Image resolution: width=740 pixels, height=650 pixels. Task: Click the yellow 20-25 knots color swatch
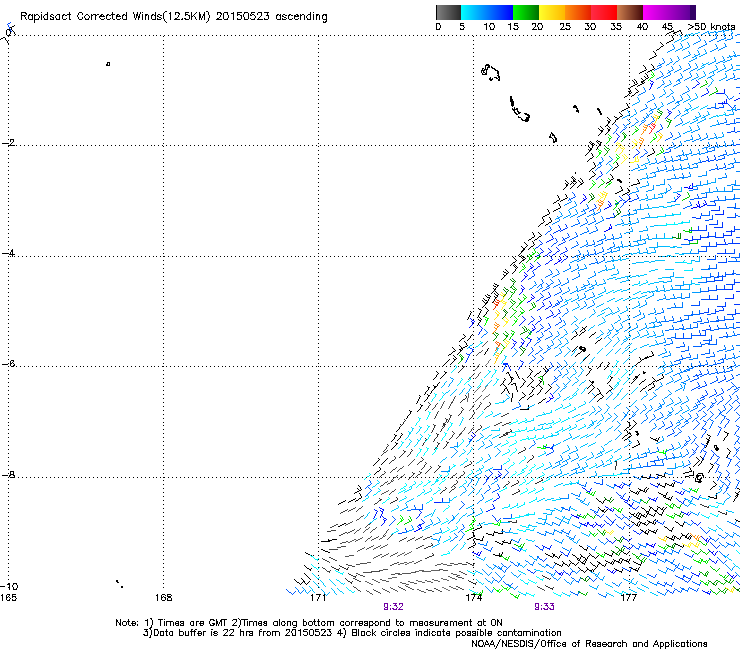552,12
